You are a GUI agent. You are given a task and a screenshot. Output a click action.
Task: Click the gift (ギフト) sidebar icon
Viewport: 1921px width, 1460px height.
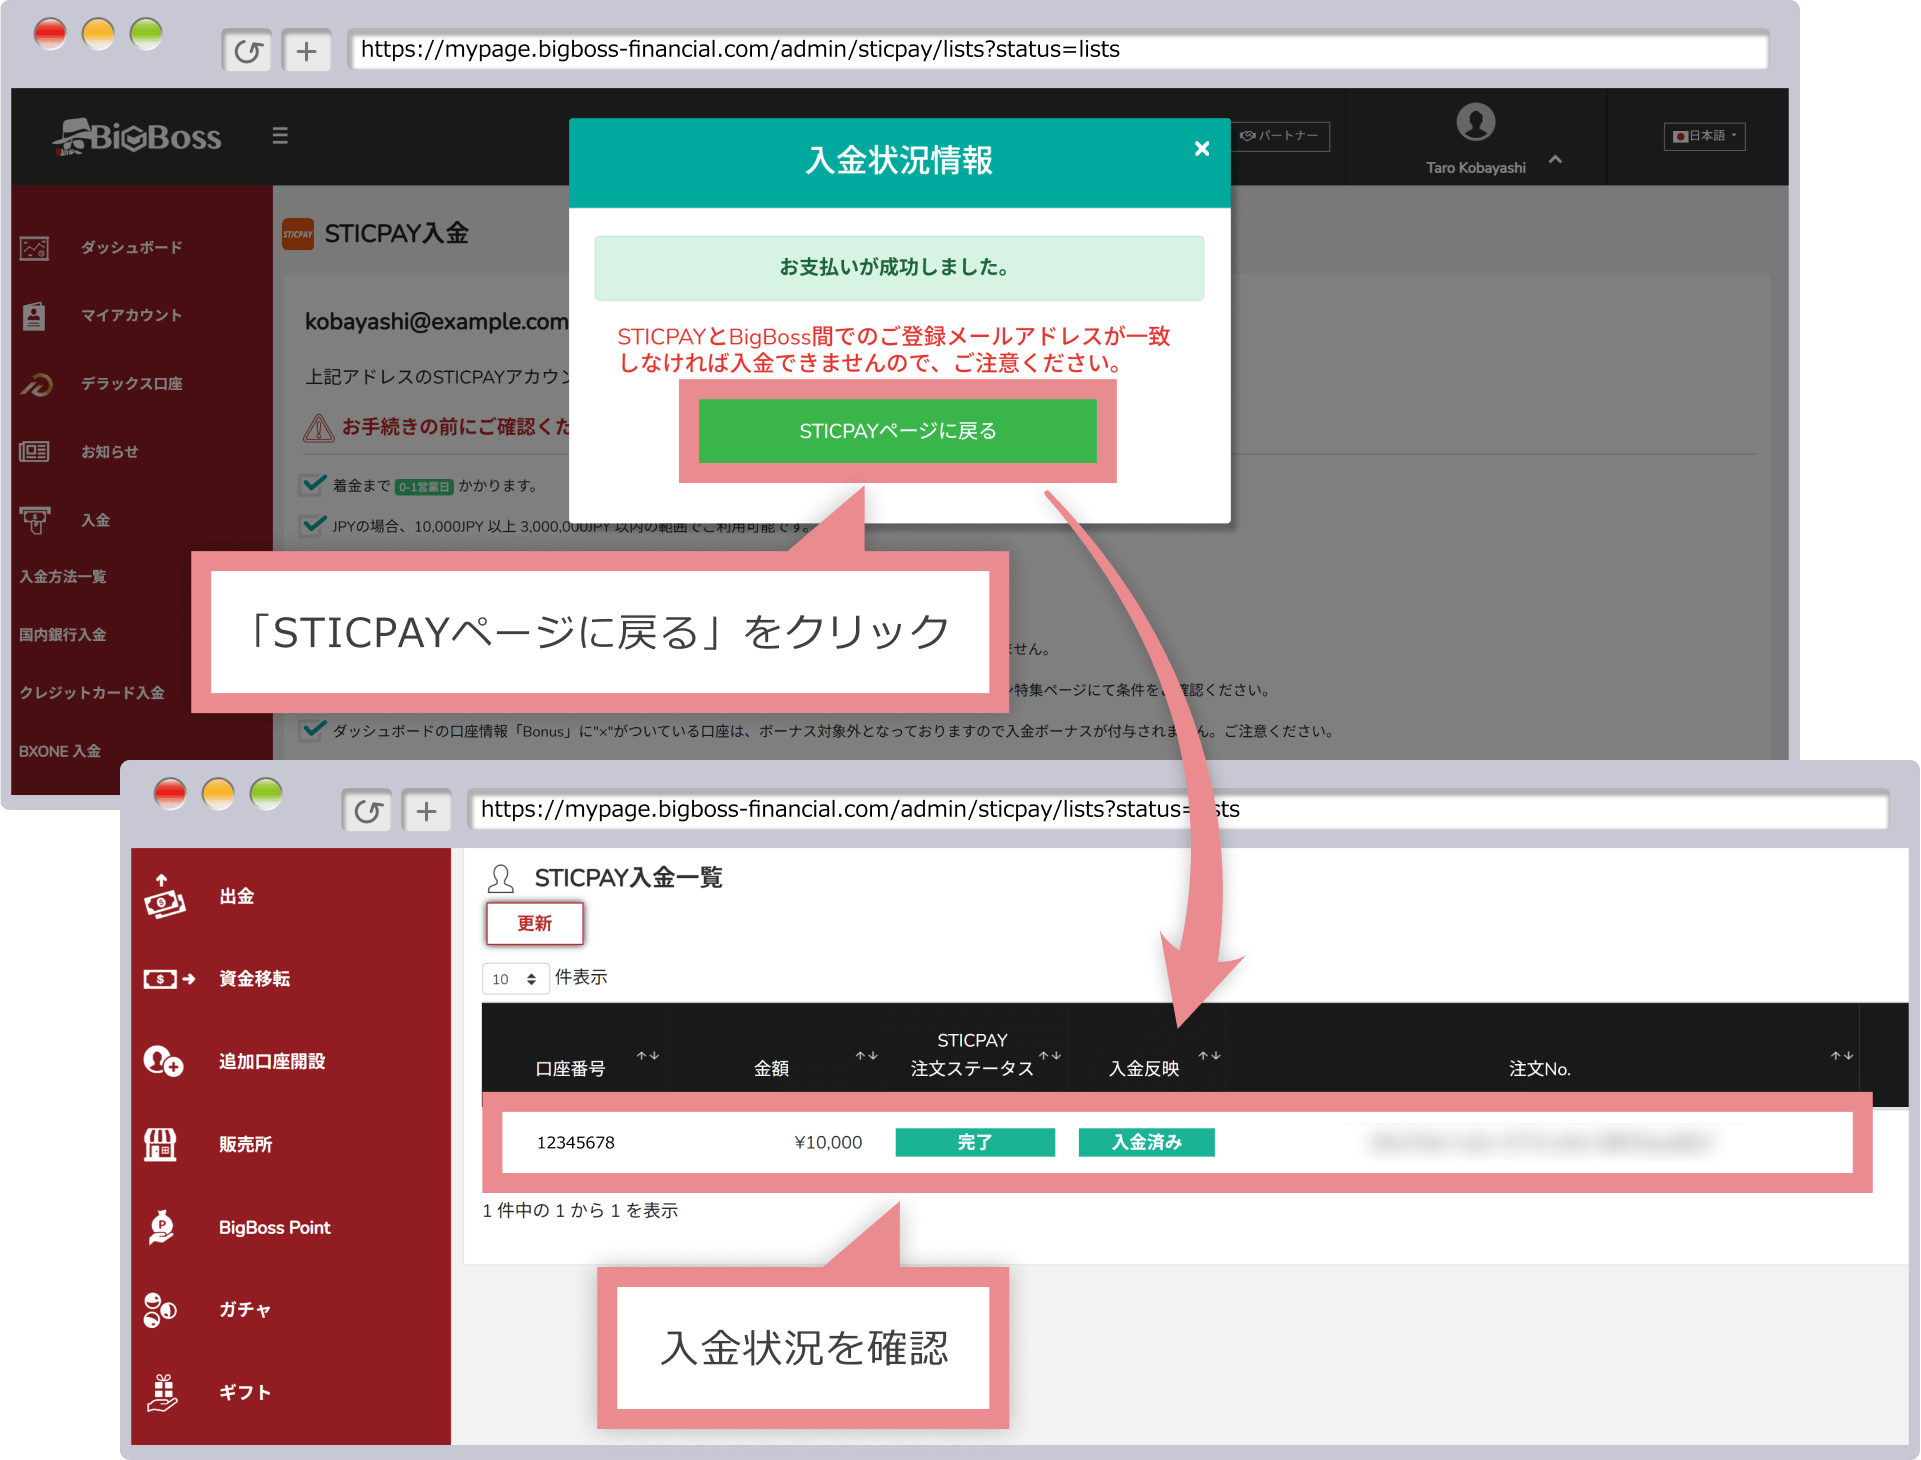coord(162,1392)
